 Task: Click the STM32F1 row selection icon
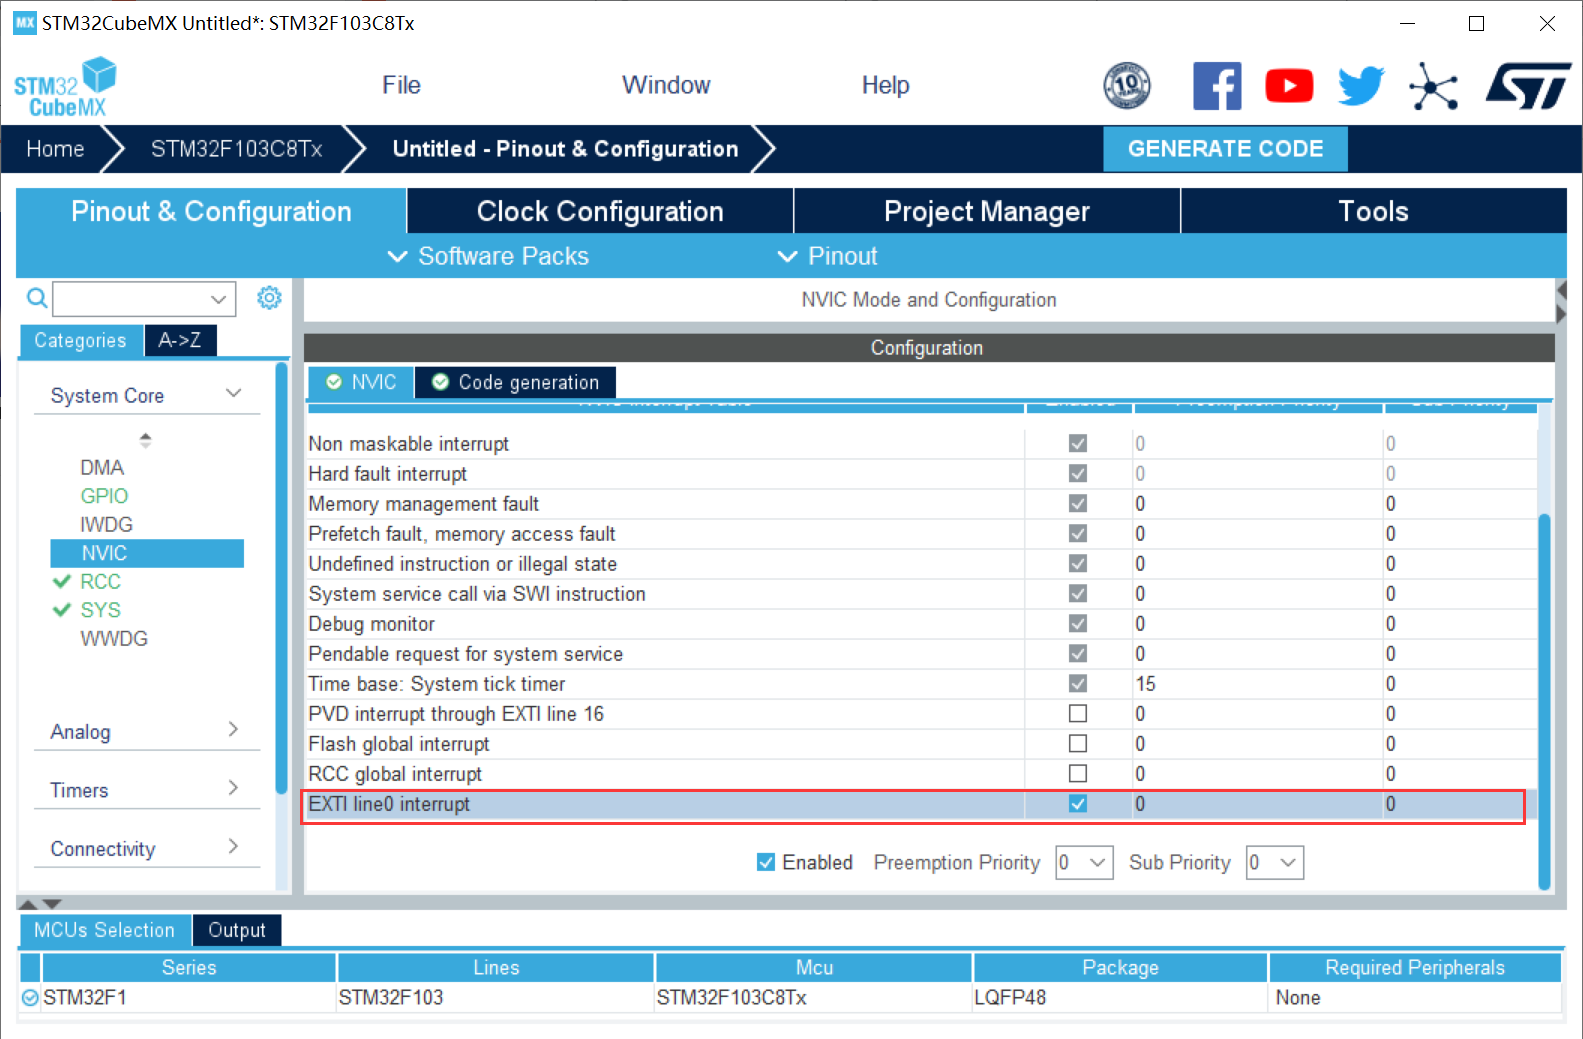click(30, 997)
